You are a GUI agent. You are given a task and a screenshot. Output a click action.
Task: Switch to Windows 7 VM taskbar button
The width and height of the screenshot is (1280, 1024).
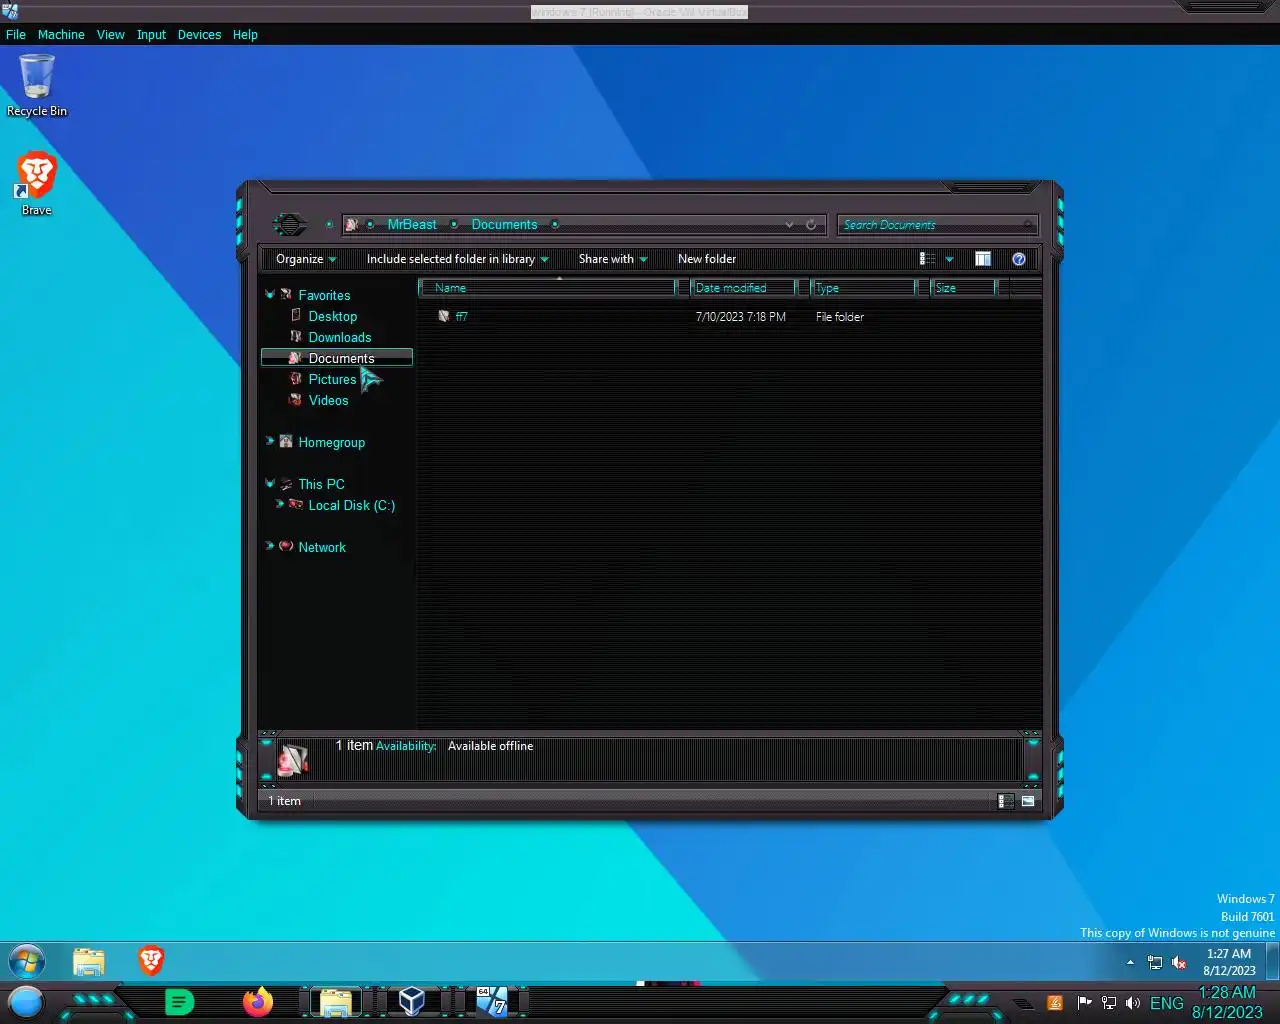491,1001
